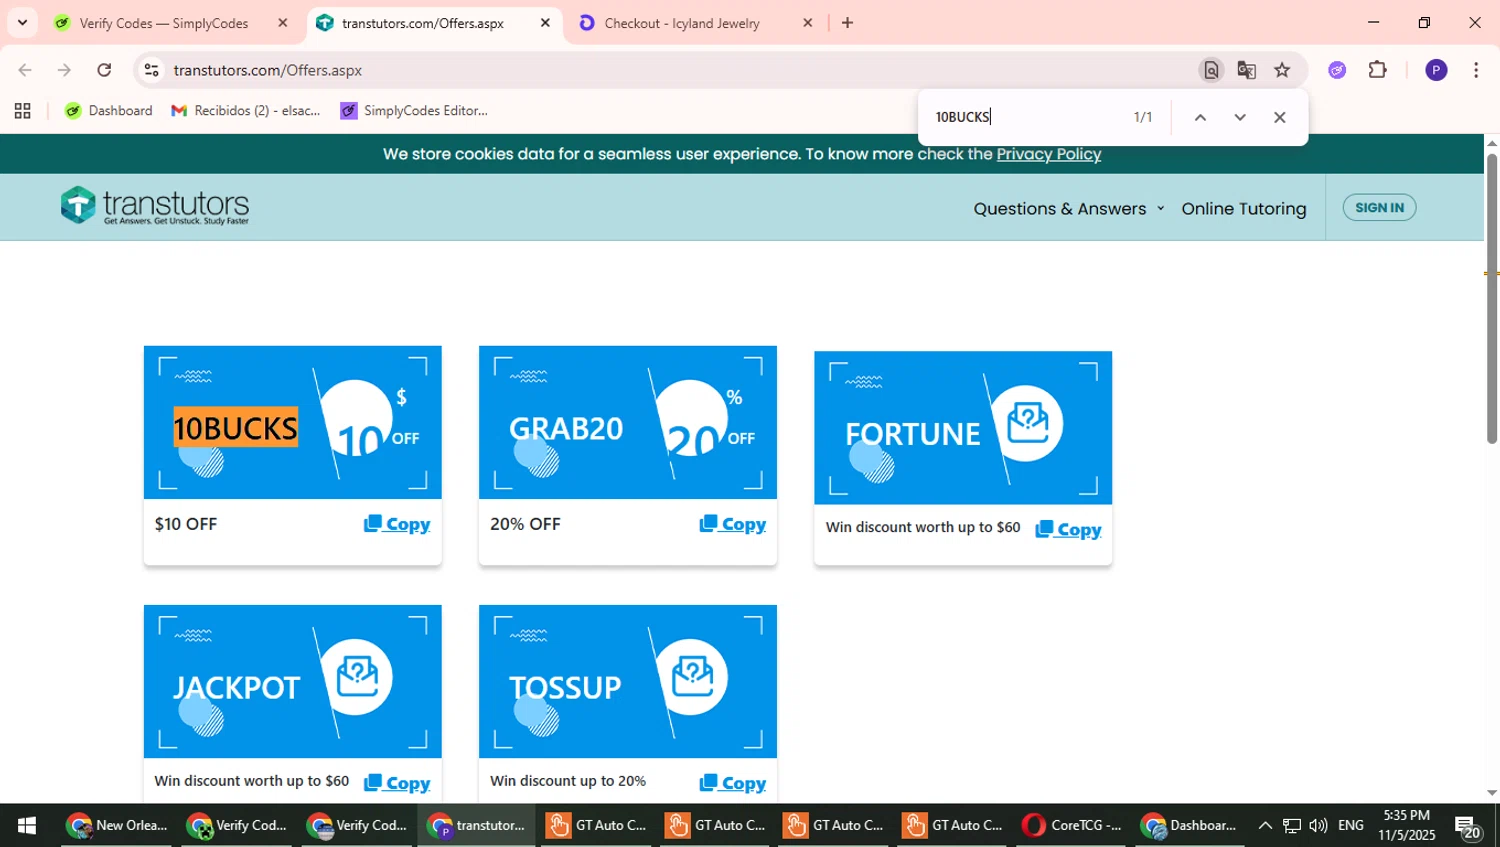1500x847 pixels.
Task: Click the 10BUCKS coupon banner
Action: click(x=293, y=422)
